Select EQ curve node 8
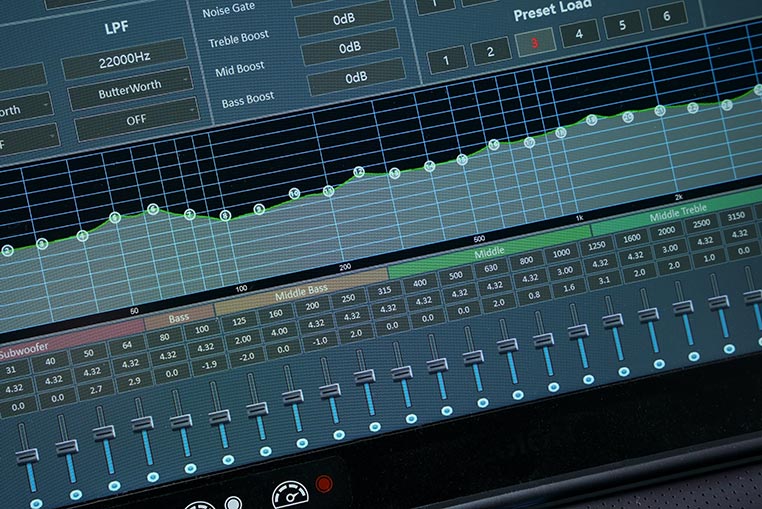Viewport: 762px width, 509px height. tap(225, 215)
